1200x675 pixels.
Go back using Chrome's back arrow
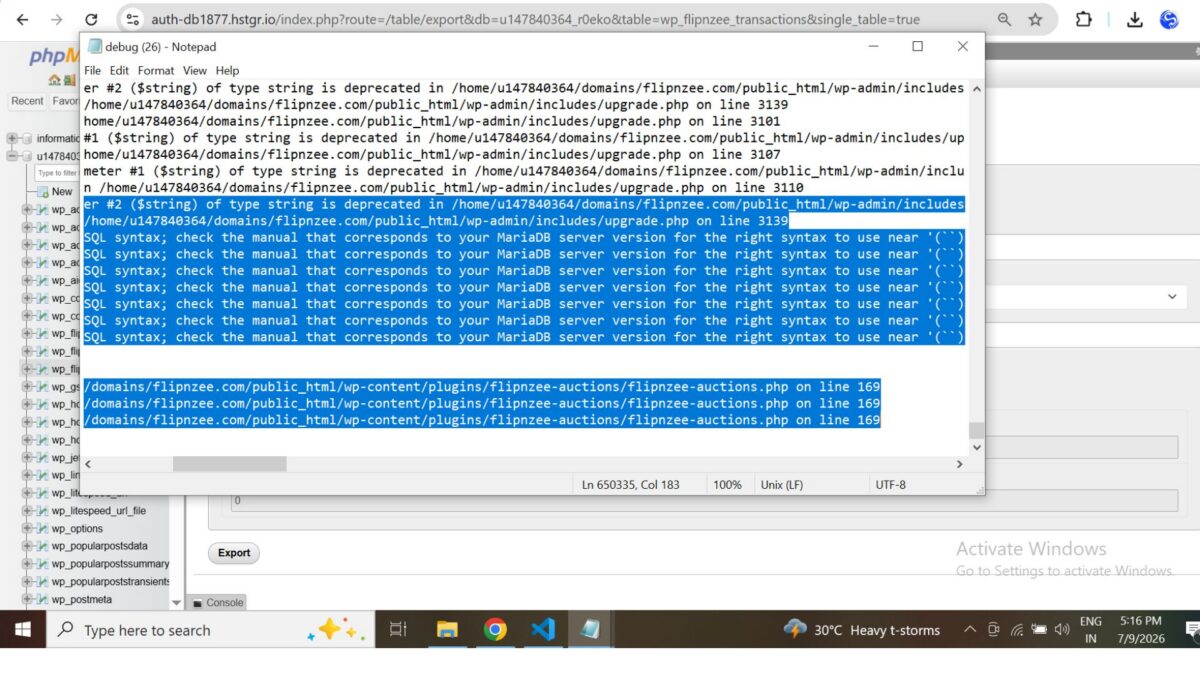coord(22,20)
